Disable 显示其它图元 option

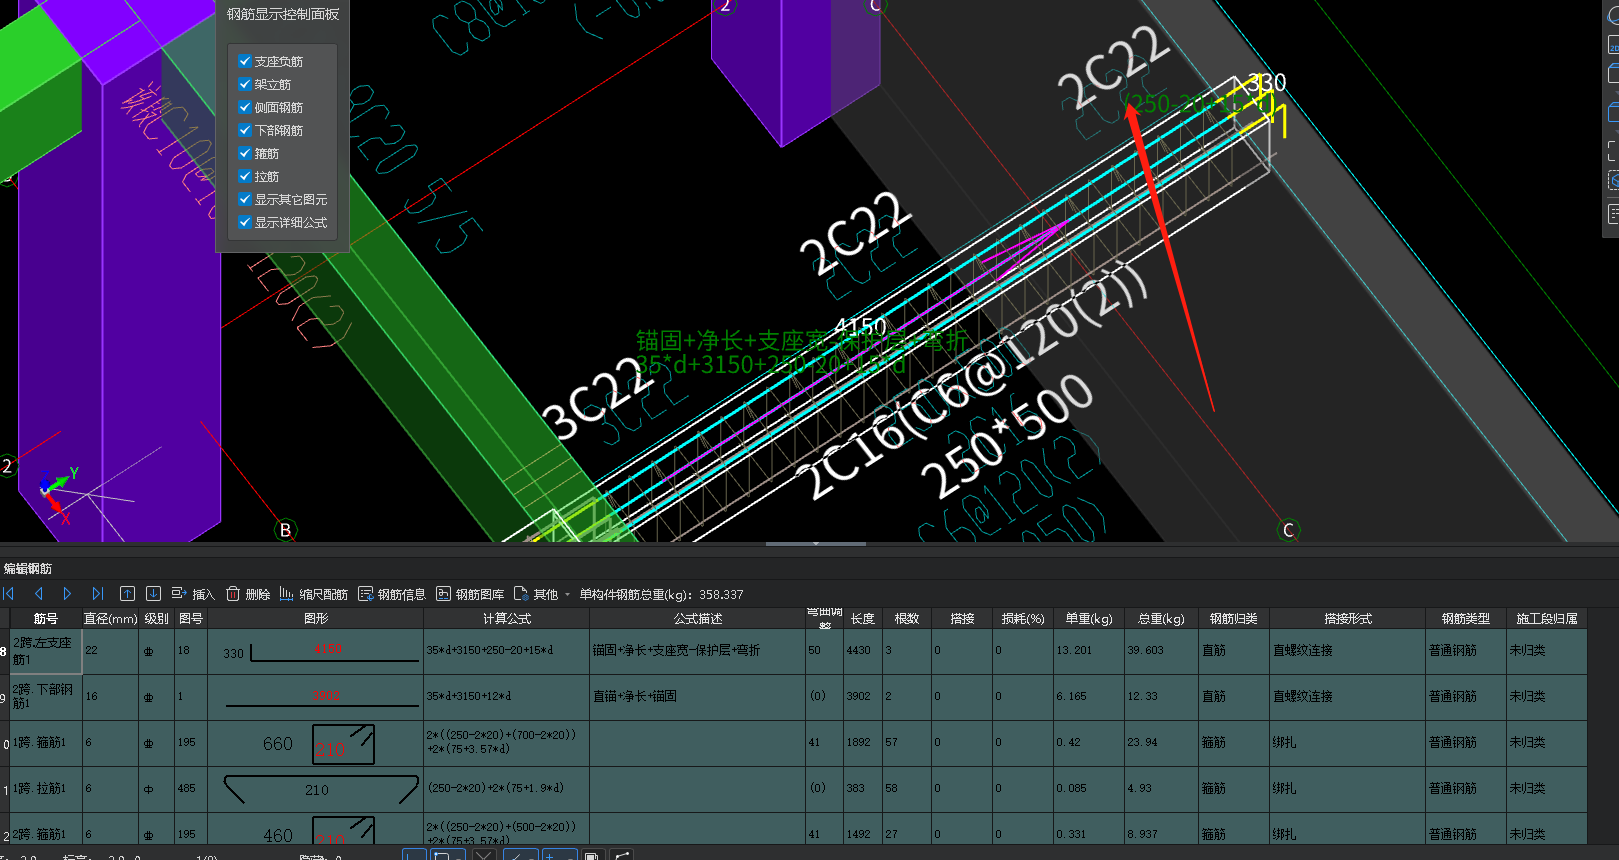pos(245,199)
